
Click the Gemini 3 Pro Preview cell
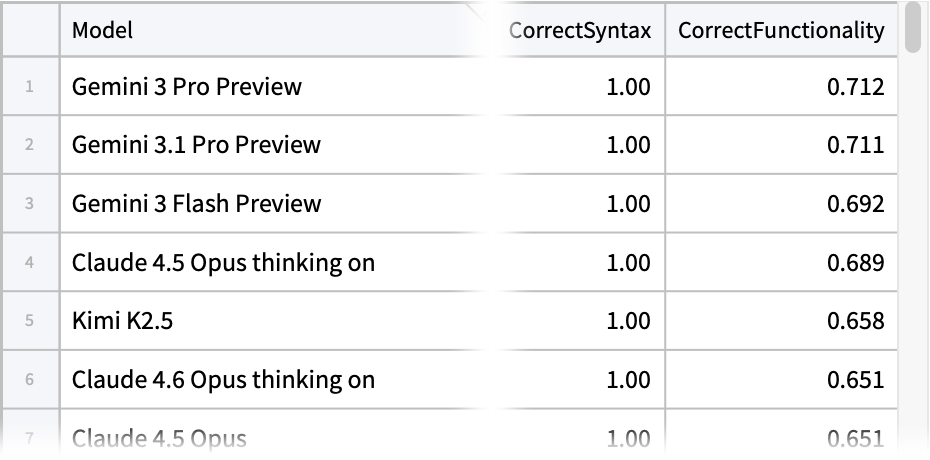(x=187, y=87)
